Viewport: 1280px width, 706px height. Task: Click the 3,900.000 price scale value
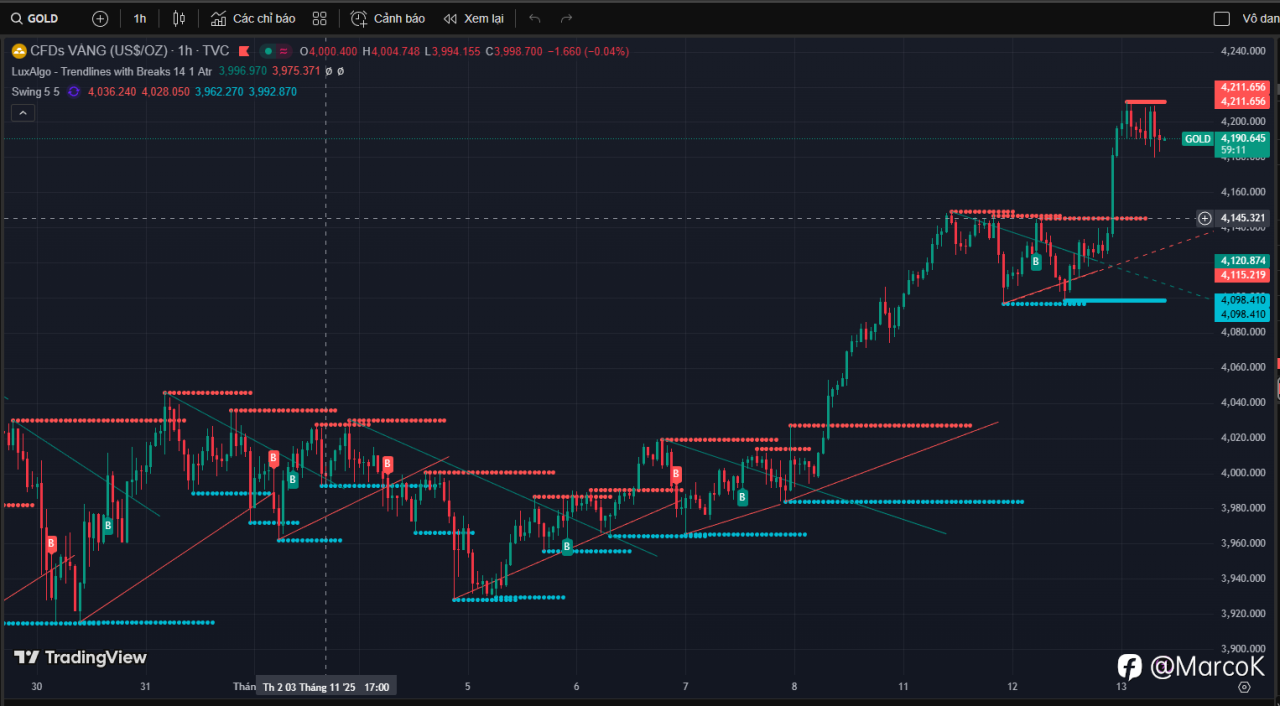[1243, 648]
